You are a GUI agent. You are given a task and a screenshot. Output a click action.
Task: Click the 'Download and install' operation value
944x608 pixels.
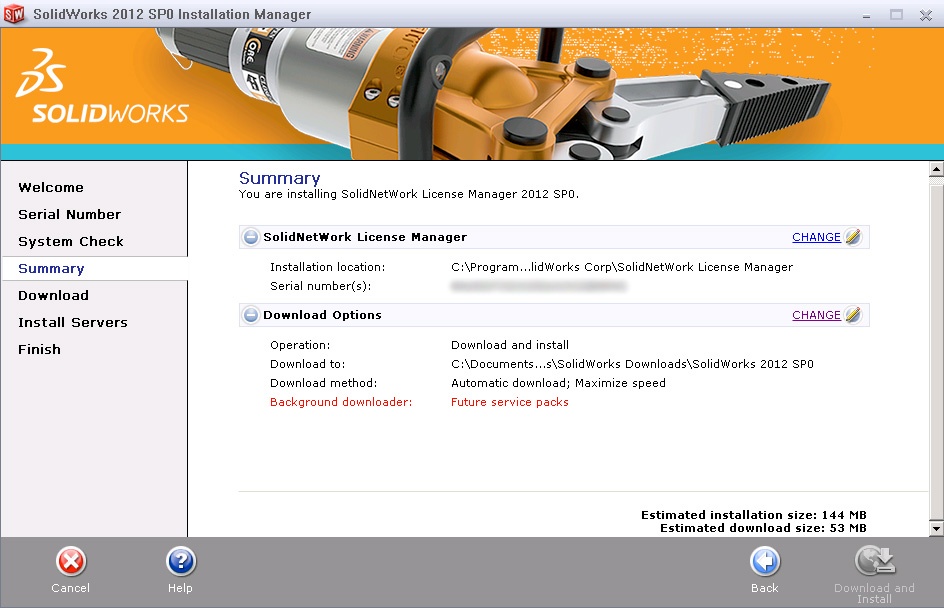pyautogui.click(x=510, y=345)
